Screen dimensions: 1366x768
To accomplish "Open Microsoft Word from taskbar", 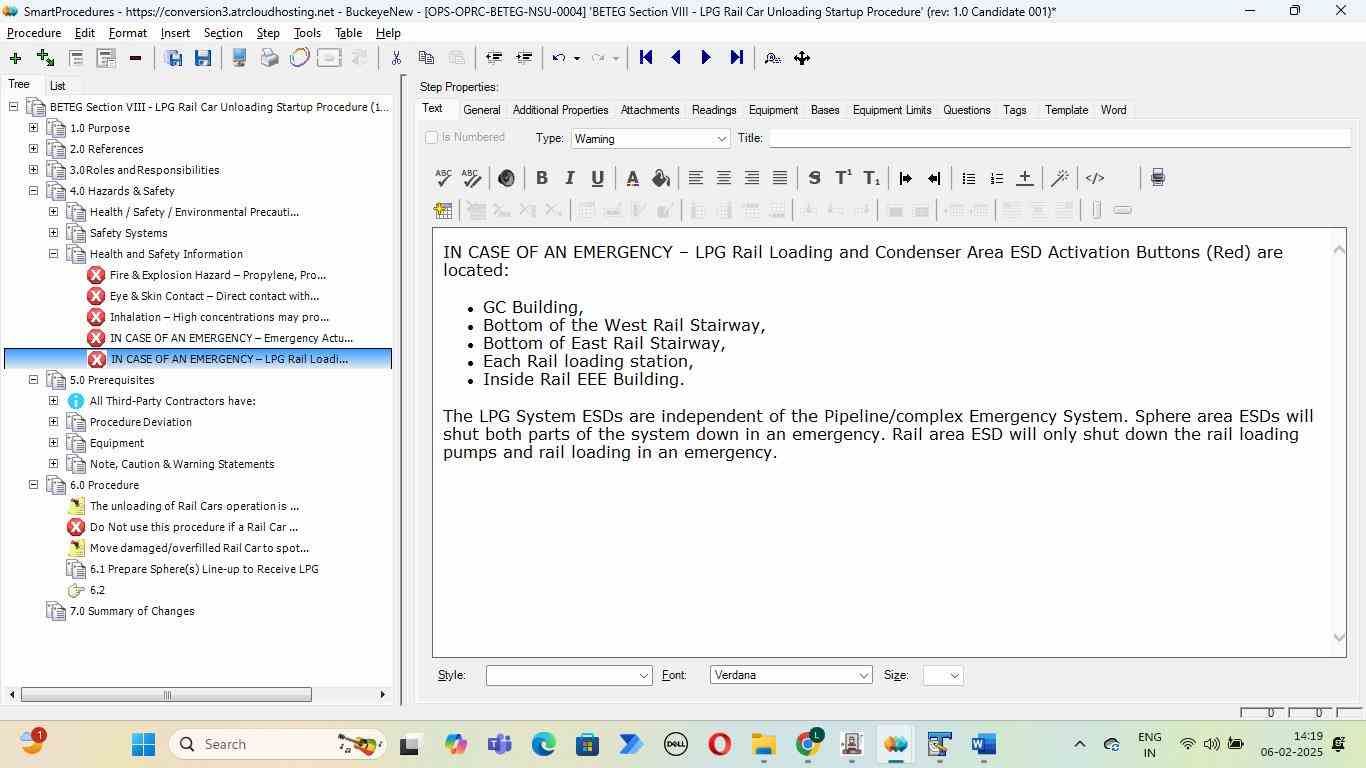I will pos(983,744).
